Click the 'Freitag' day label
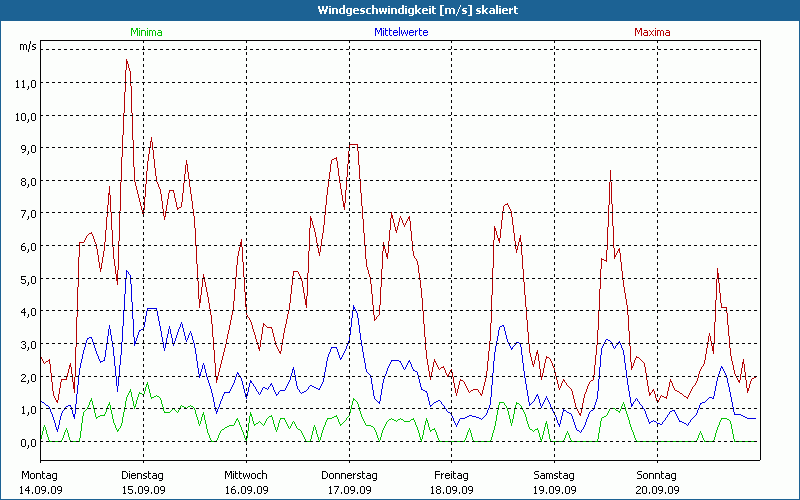This screenshot has width=800, height=500. 452,476
